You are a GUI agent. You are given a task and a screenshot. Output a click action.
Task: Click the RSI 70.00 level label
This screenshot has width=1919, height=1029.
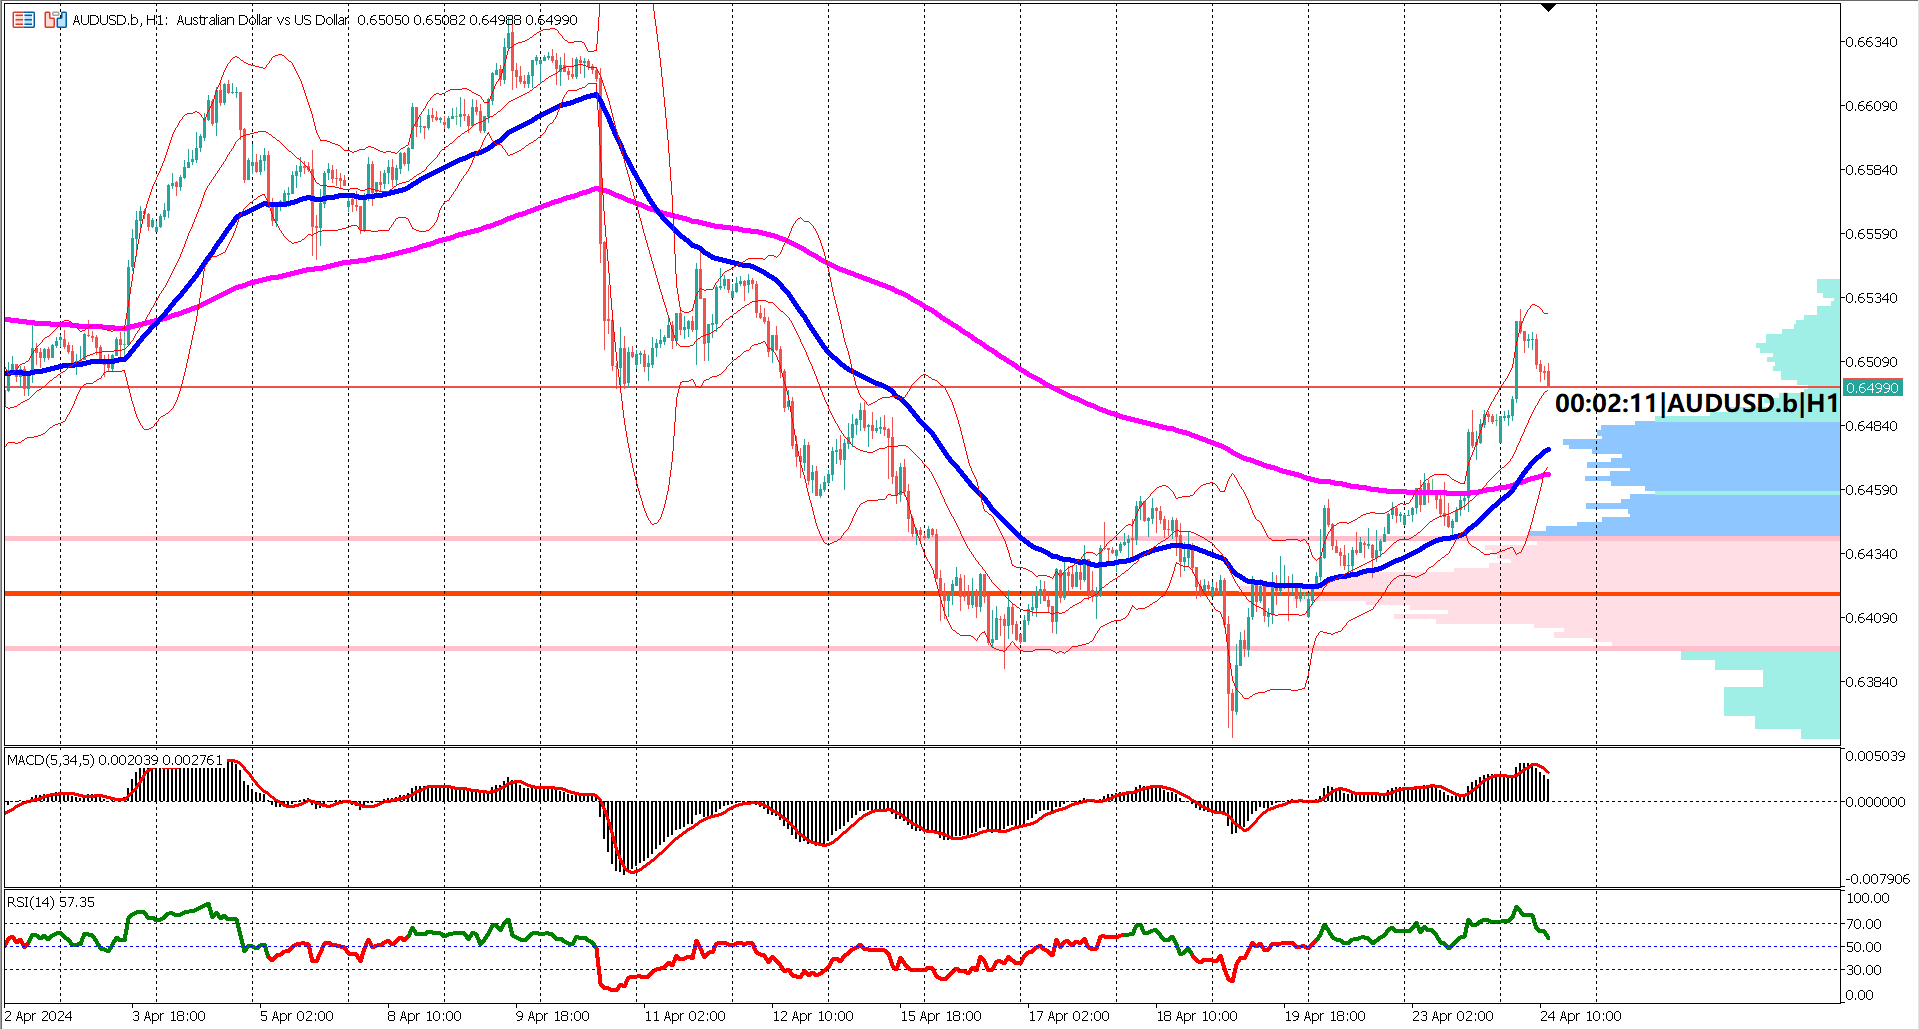pos(1864,924)
